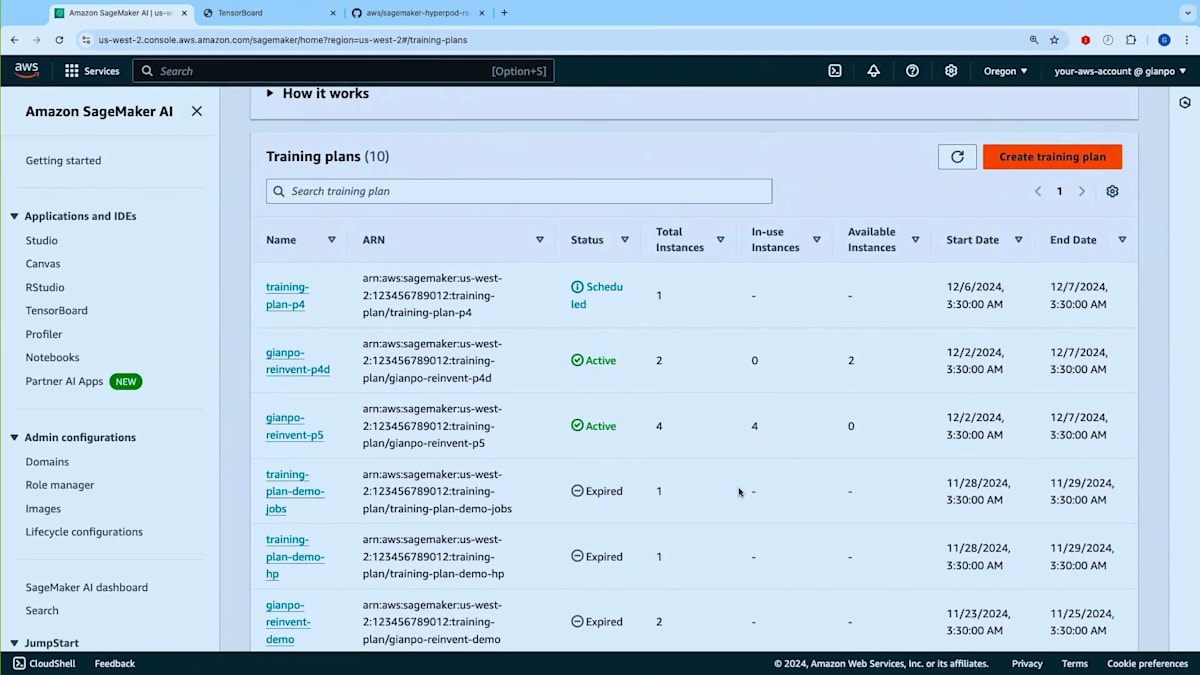Viewport: 1200px width, 675px height.
Task: Open the training-plan-p4 link
Action: [287, 296]
